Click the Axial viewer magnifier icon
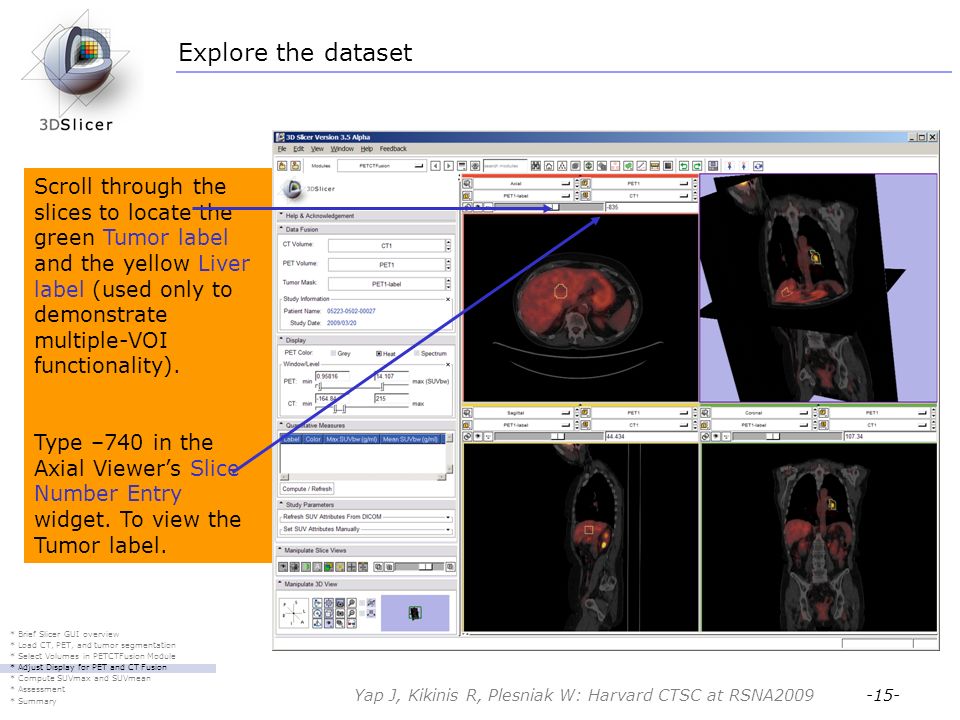Image resolution: width=960 pixels, height=720 pixels. click(x=467, y=183)
